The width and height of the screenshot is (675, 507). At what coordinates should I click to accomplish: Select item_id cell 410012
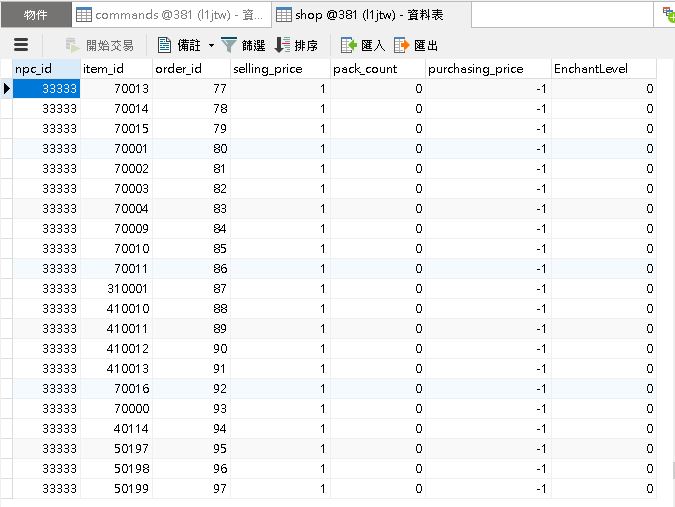click(x=116, y=349)
